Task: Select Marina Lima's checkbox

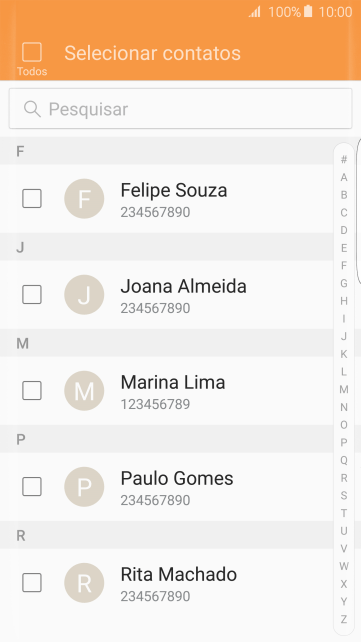Action: coord(32,391)
